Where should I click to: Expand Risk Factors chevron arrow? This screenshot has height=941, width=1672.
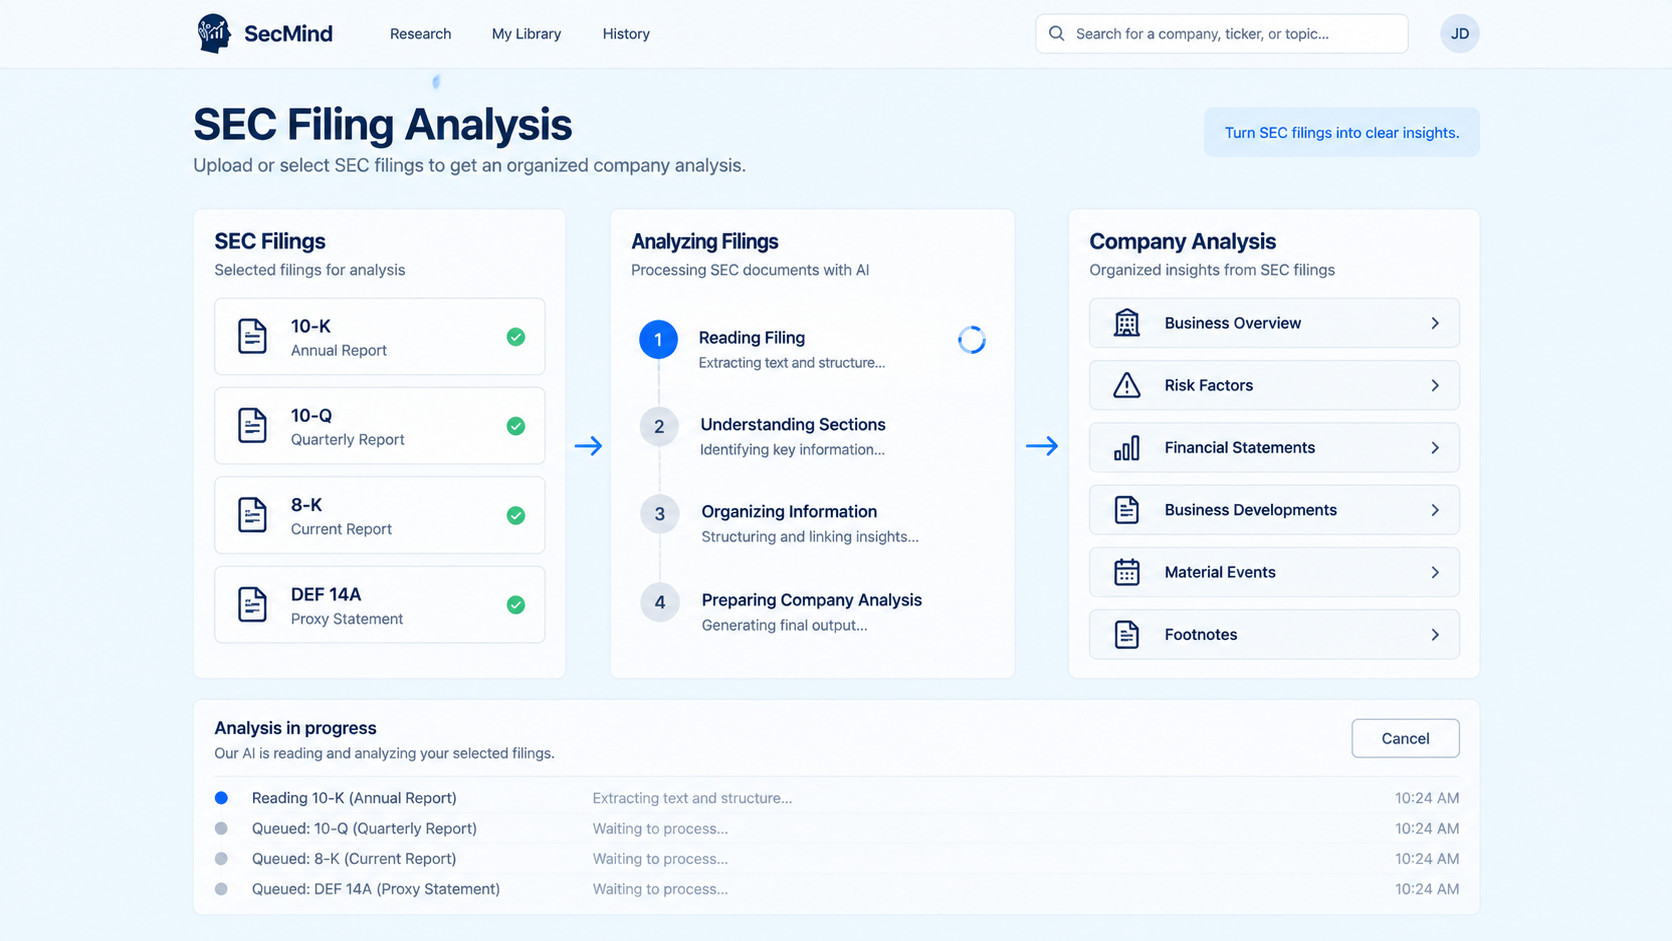[x=1435, y=385]
